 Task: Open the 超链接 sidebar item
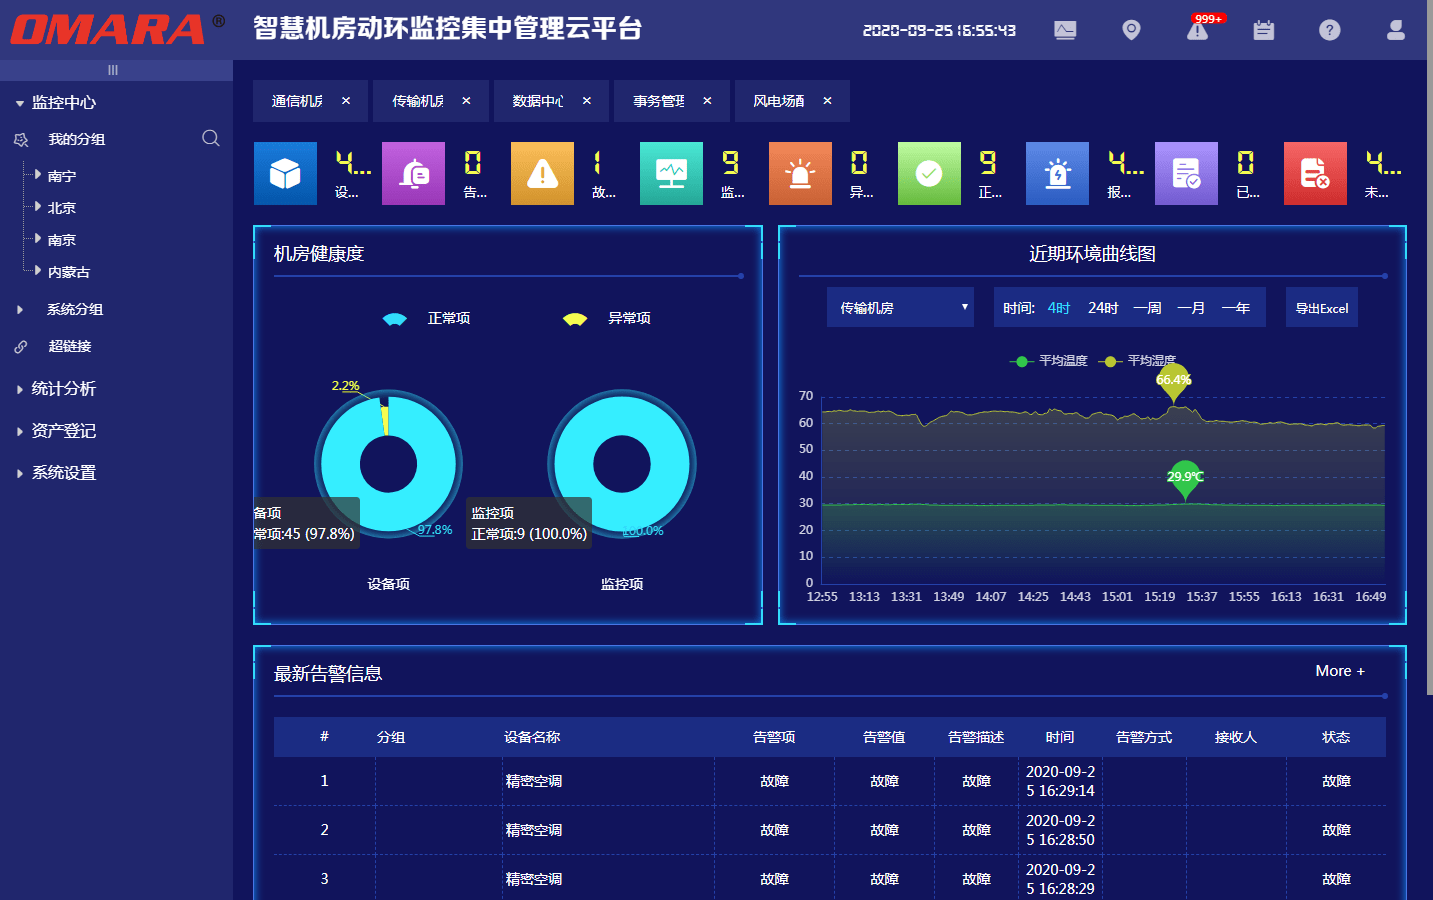(x=70, y=347)
